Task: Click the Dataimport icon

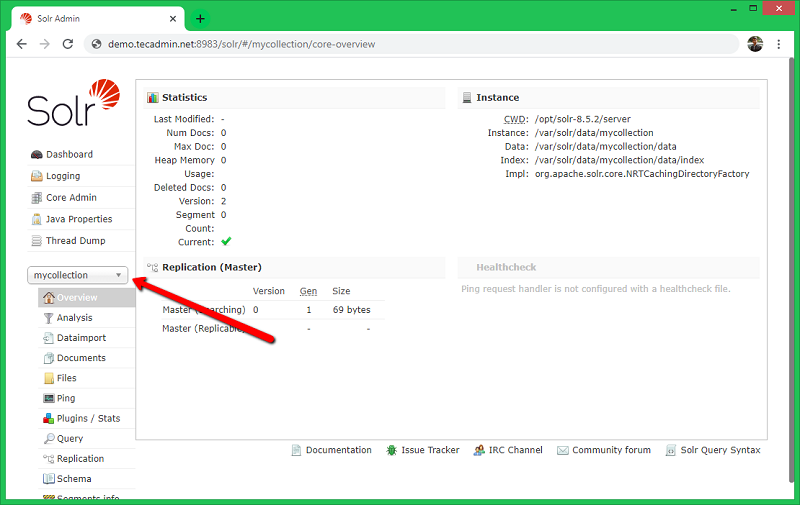Action: point(48,338)
